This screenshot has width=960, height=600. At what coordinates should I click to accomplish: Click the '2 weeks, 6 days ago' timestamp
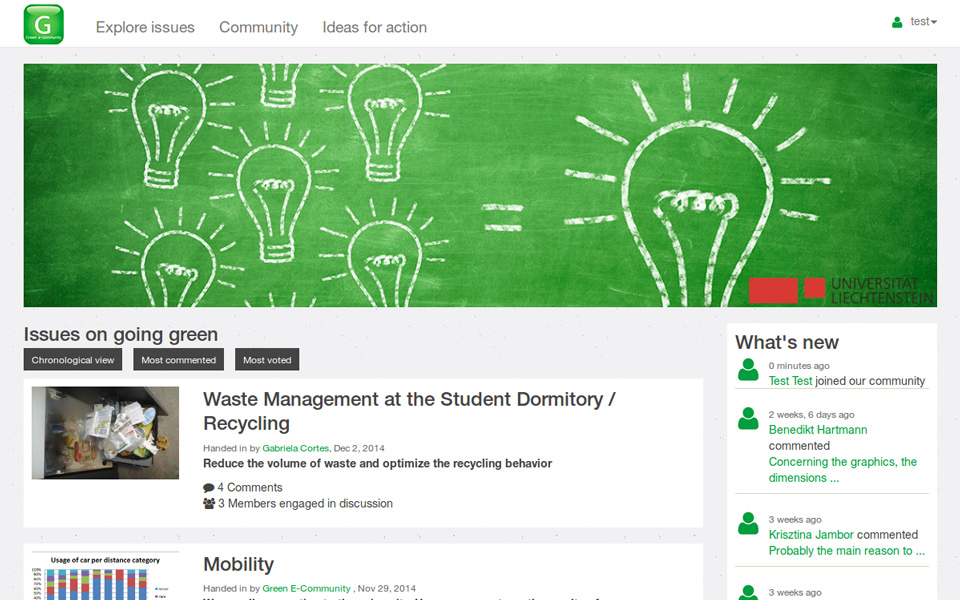click(811, 414)
